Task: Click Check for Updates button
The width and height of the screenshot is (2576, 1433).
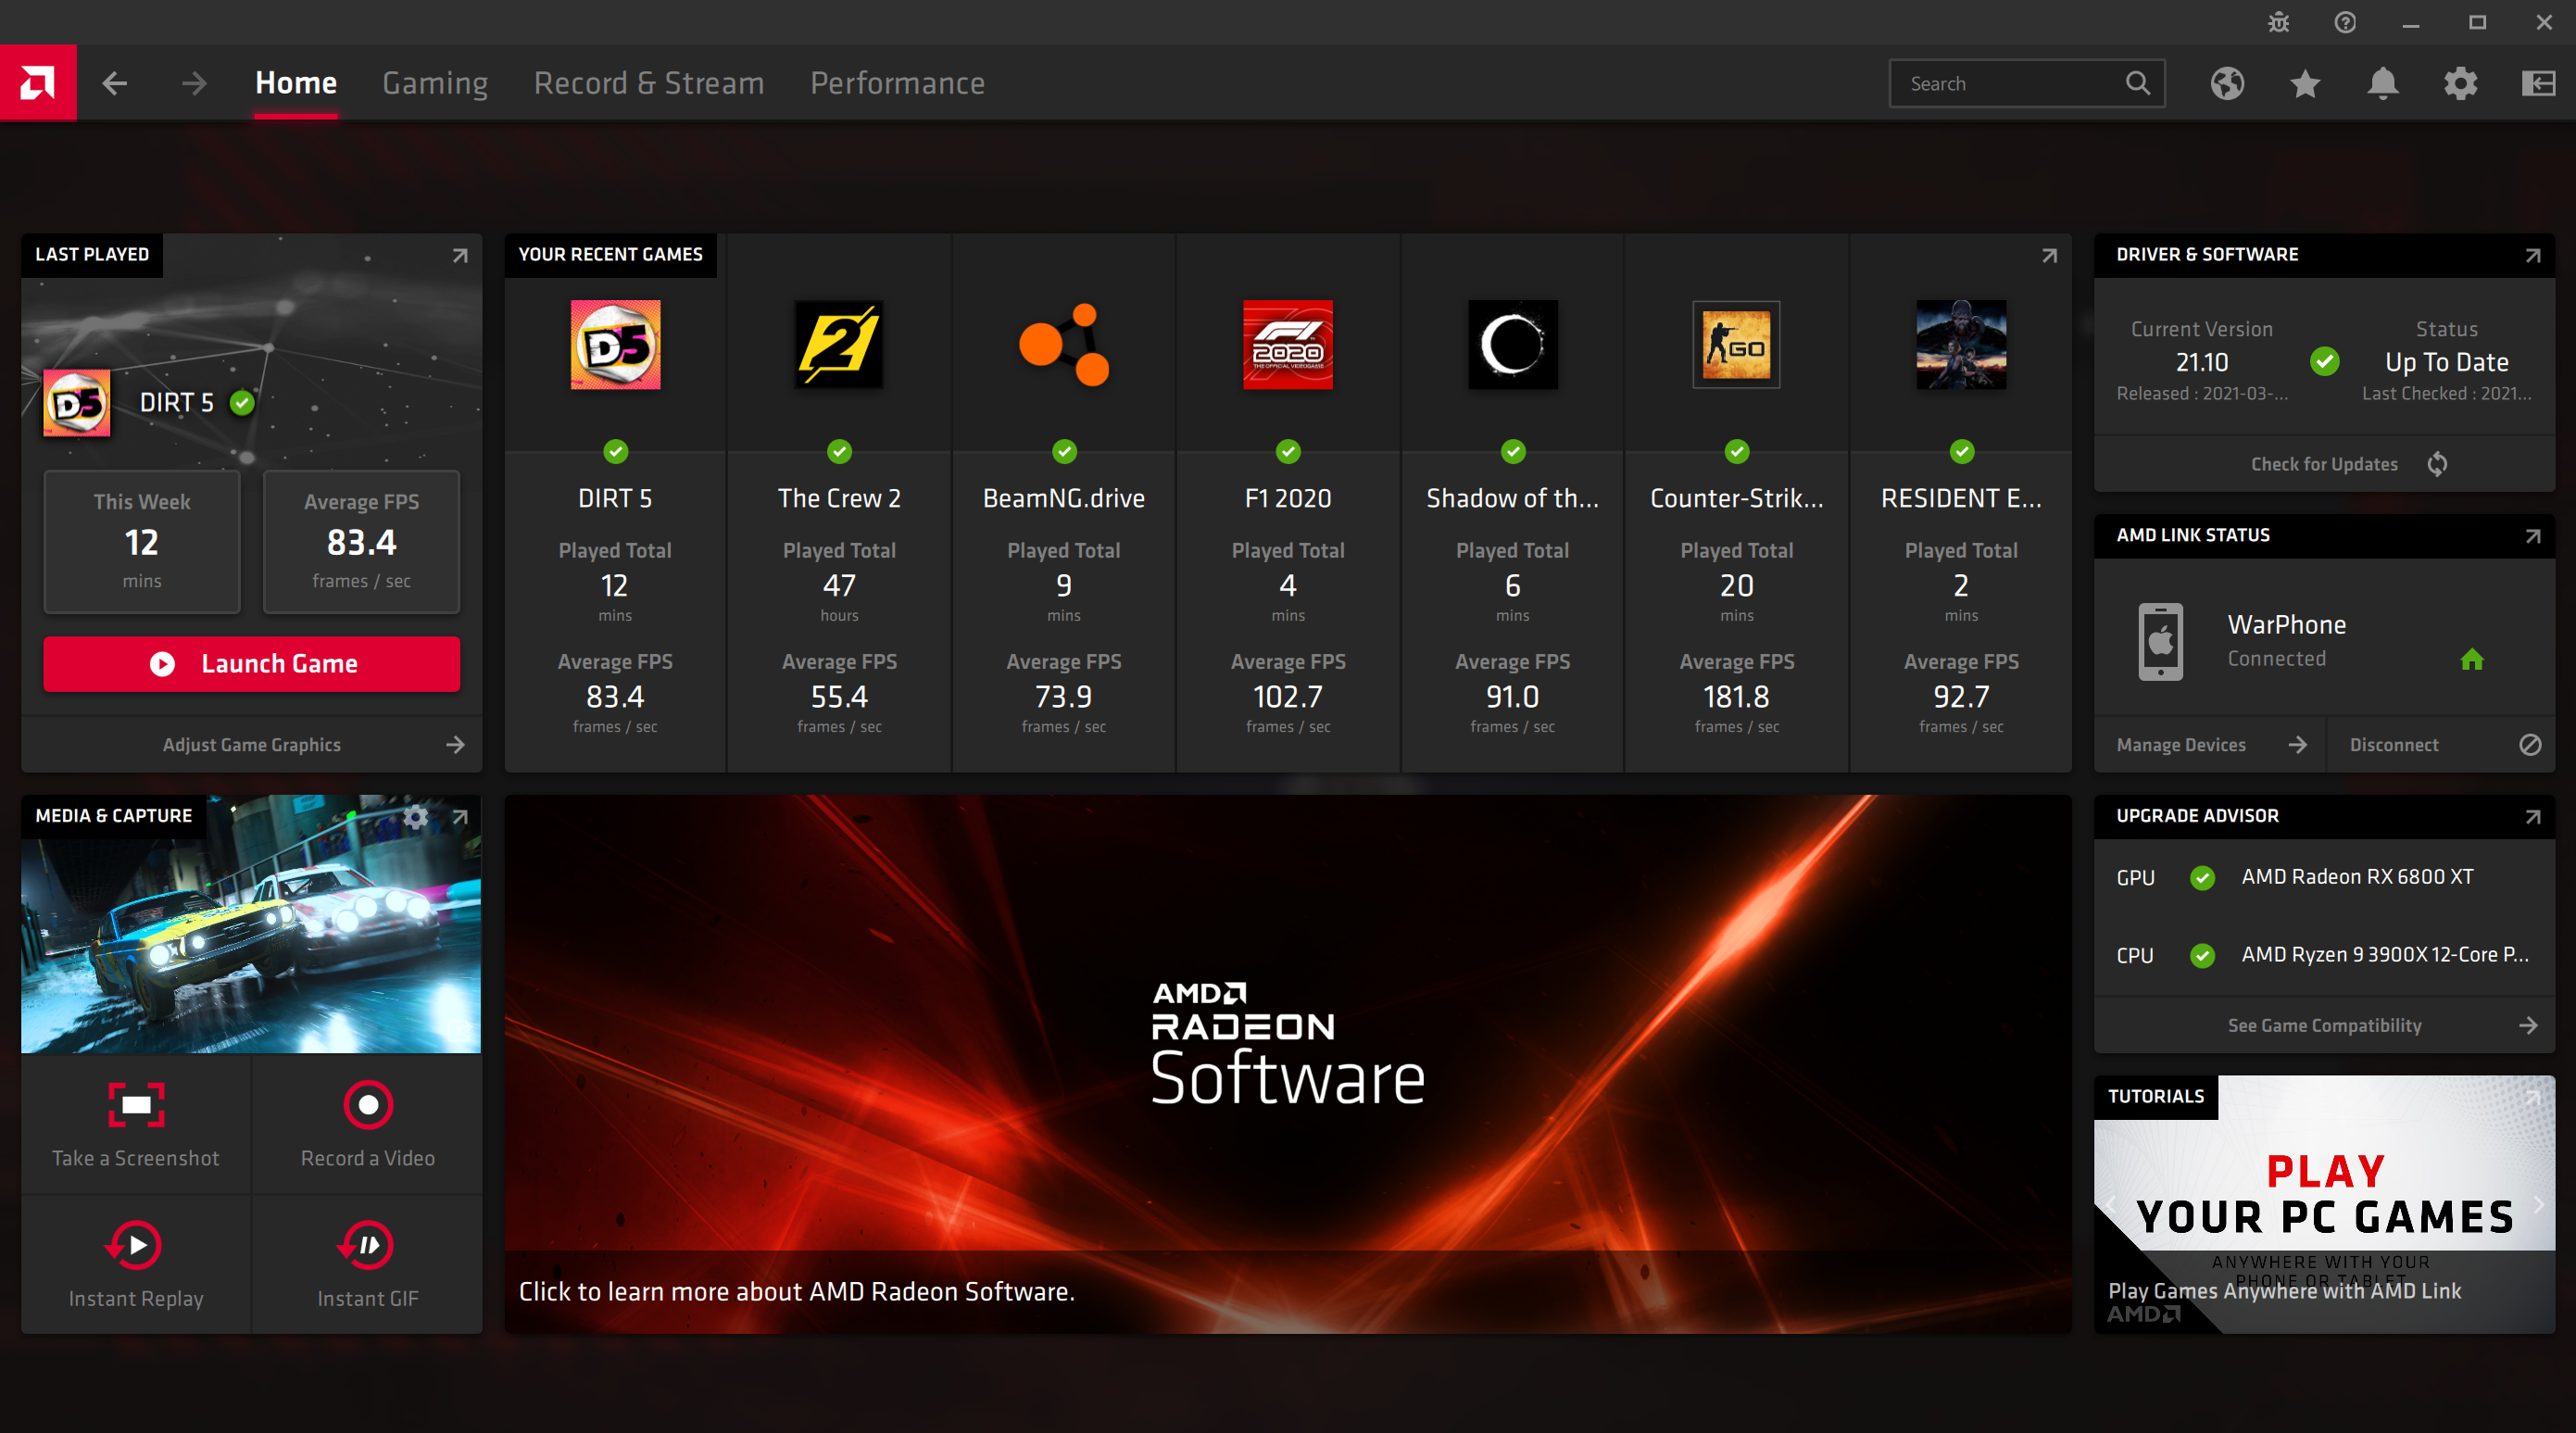Action: coord(2324,462)
